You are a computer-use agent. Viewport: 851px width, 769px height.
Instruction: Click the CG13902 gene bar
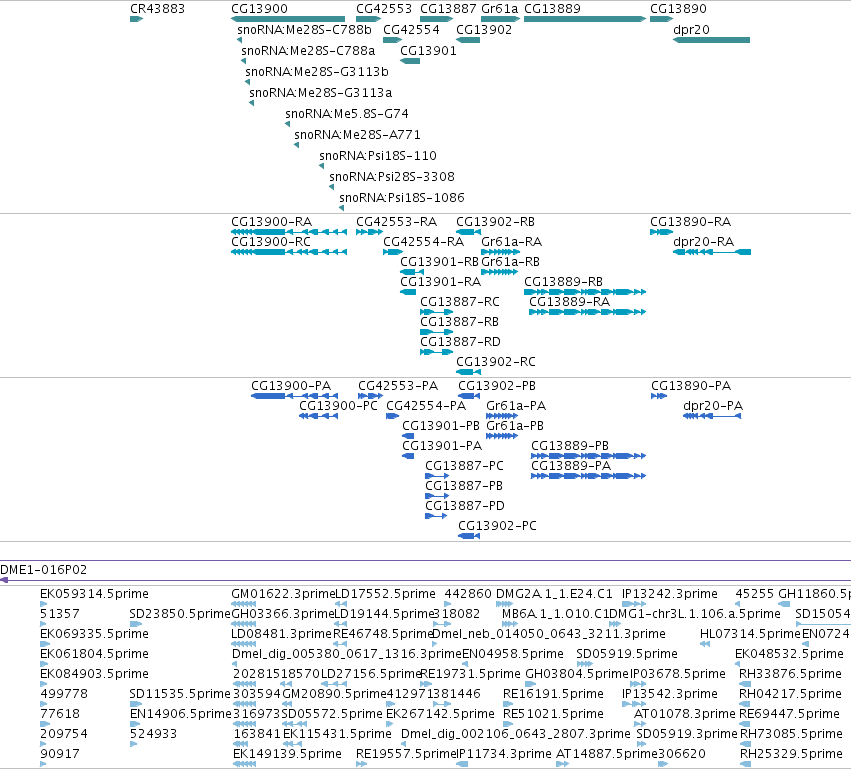[468, 40]
